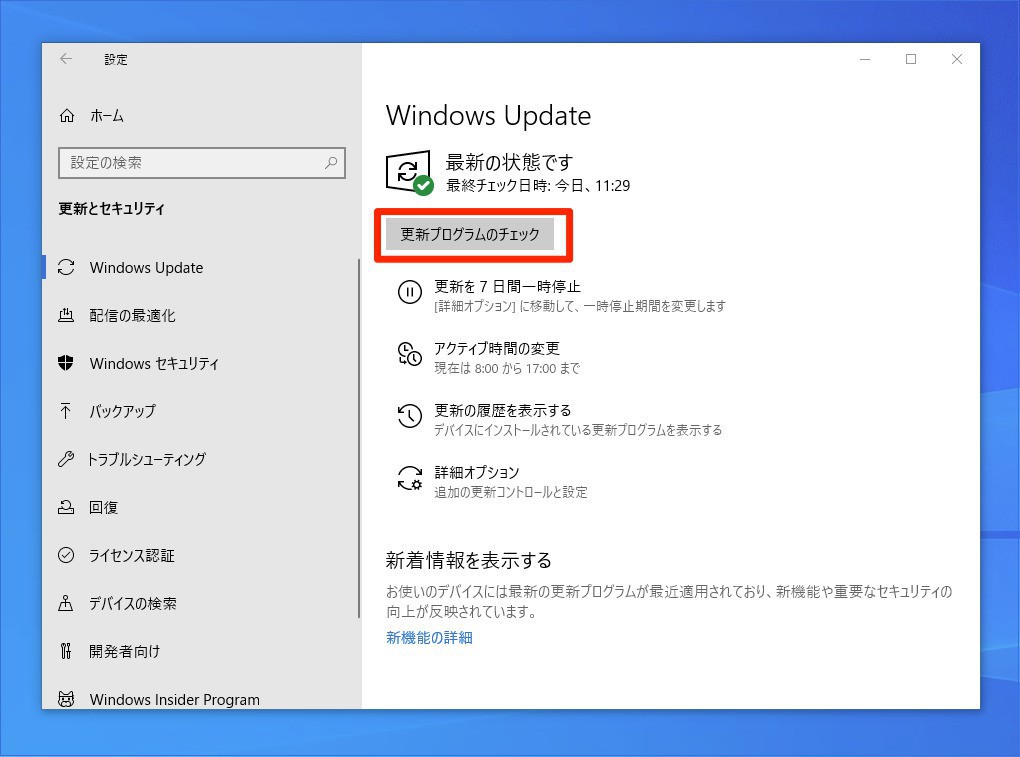Pause updates via 更新を7日間一時停止
This screenshot has height=757, width=1020.
(507, 286)
